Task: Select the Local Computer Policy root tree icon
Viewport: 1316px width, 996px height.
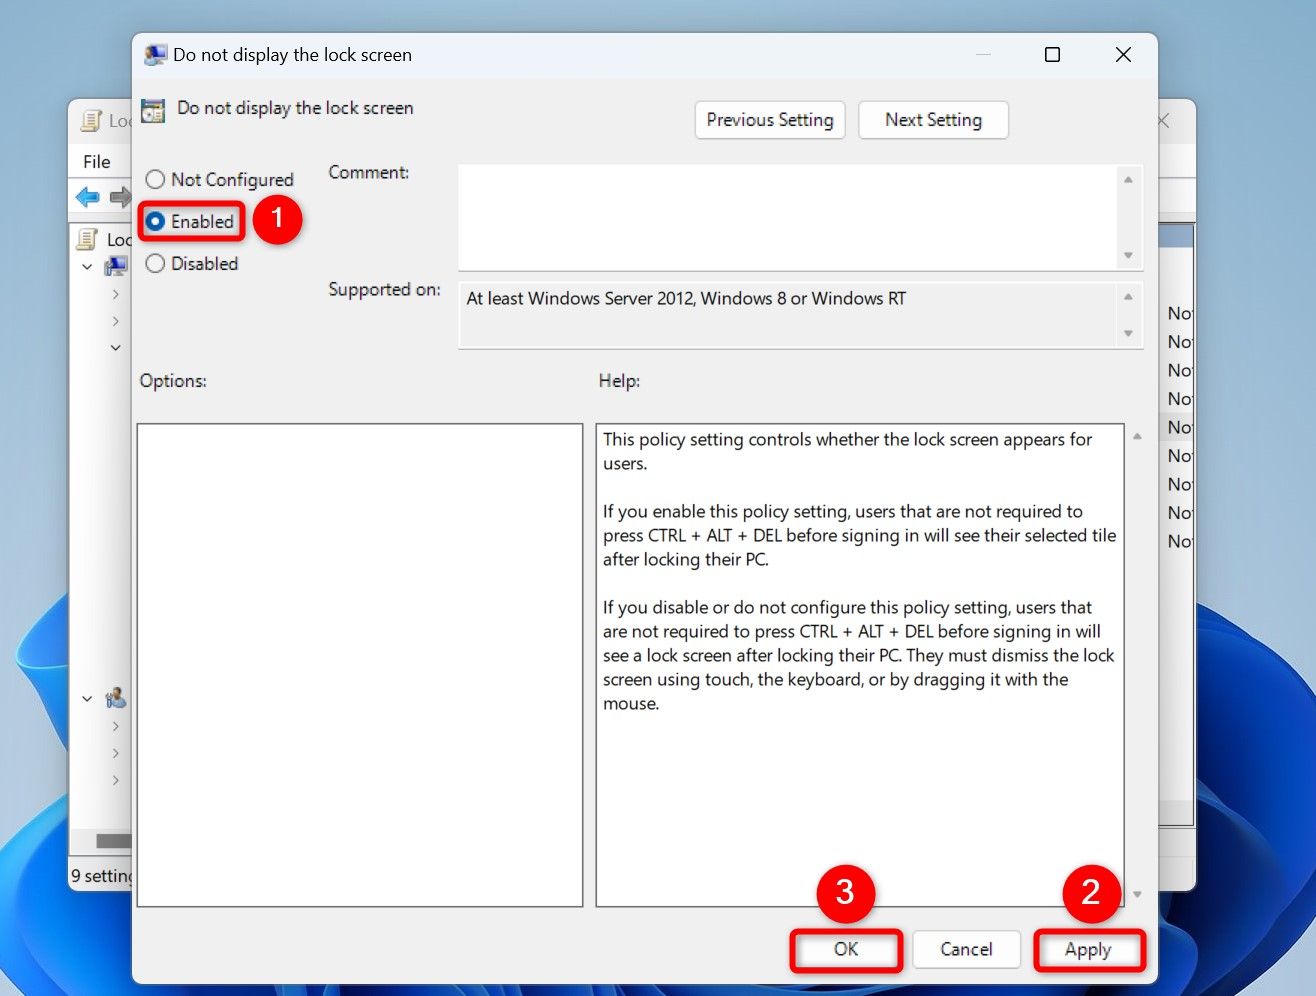Action: coord(88,239)
